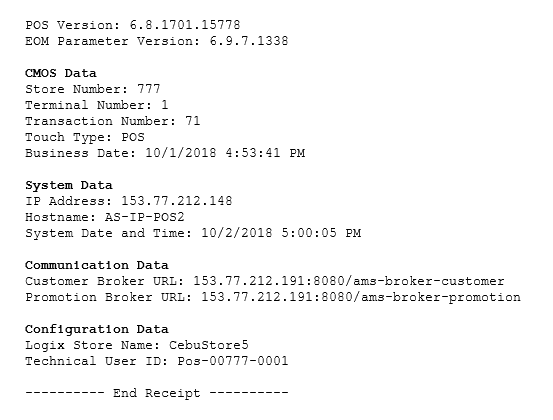Screen dimensions: 553x420
Task: Click the Communication Data heading
Action: (x=97, y=265)
